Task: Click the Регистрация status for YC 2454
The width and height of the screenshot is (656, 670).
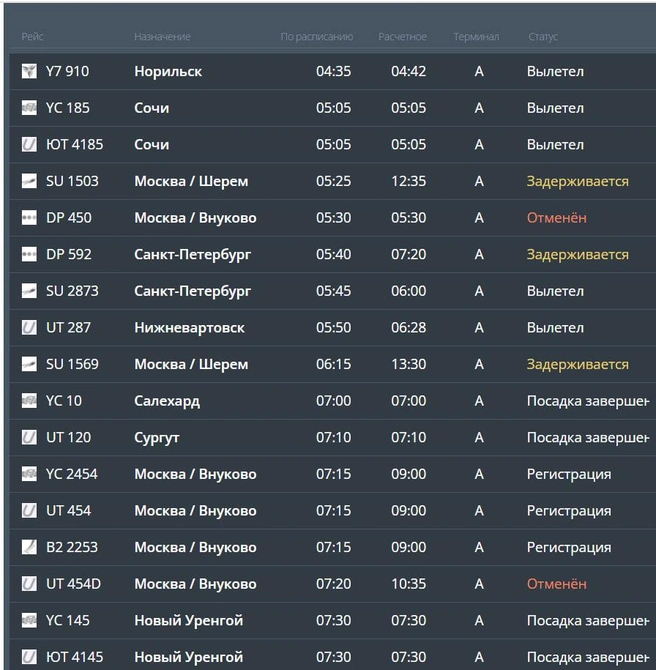Action: (x=569, y=474)
